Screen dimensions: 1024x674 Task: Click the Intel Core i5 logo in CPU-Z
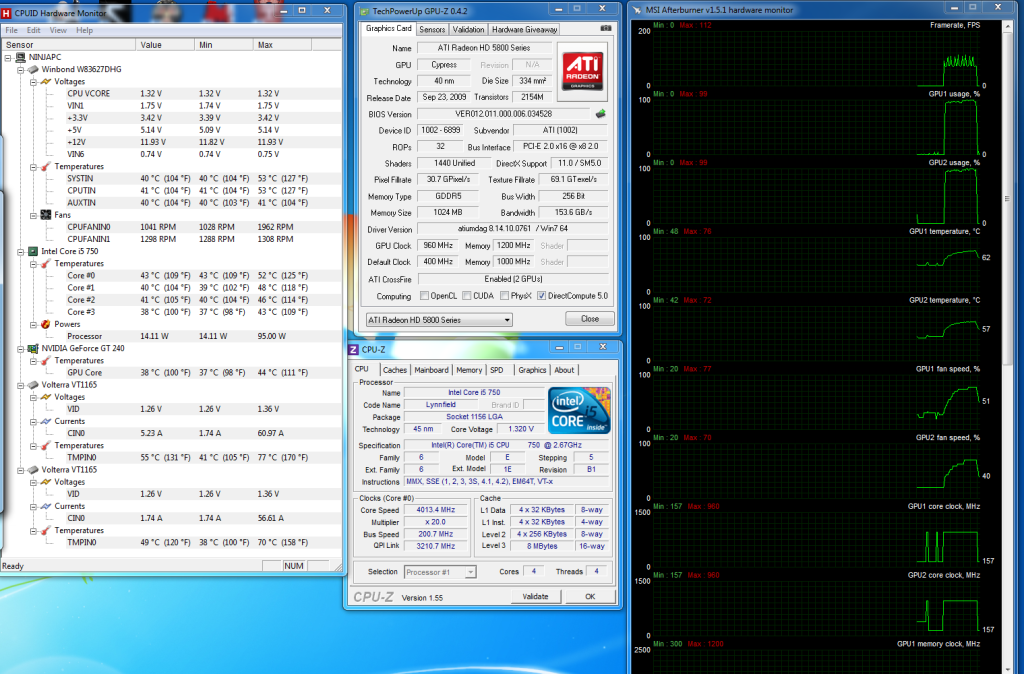(x=579, y=410)
